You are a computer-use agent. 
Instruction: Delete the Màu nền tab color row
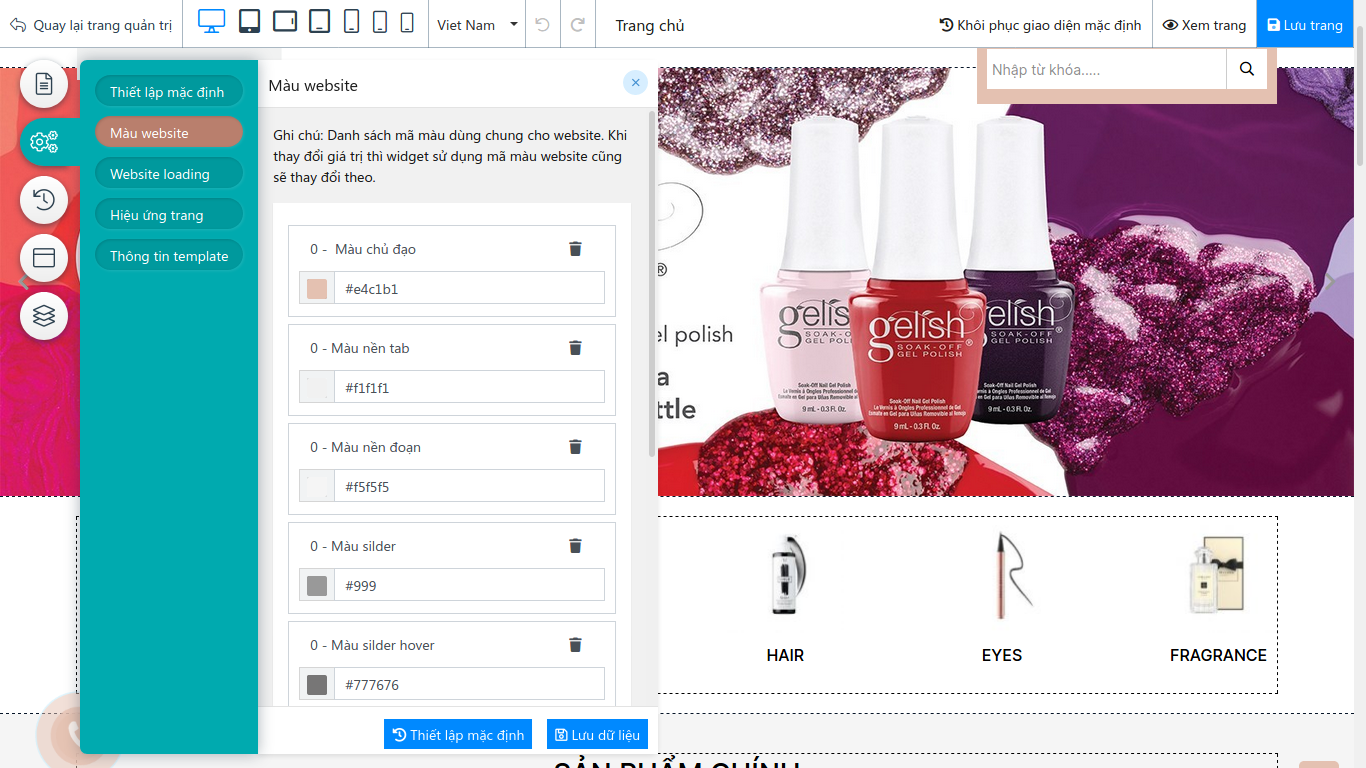point(575,348)
